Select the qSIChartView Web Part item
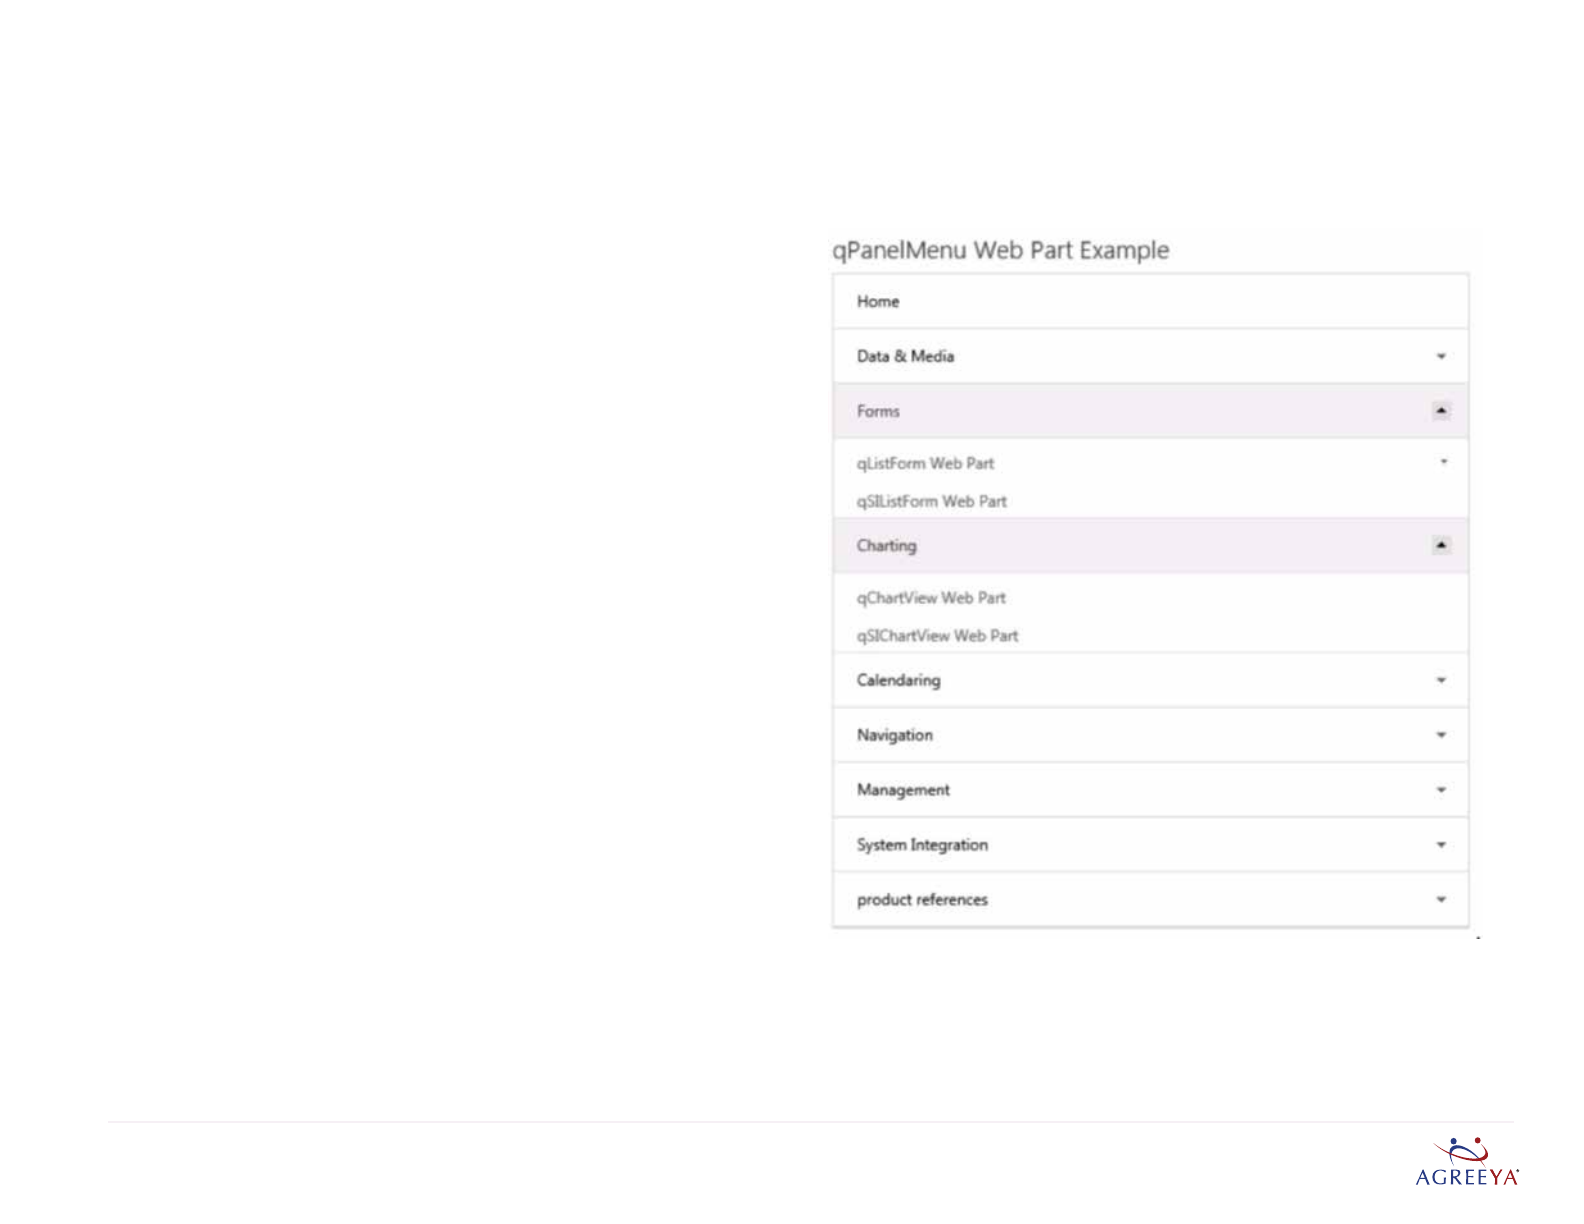This screenshot has height=1224, width=1584. (937, 636)
